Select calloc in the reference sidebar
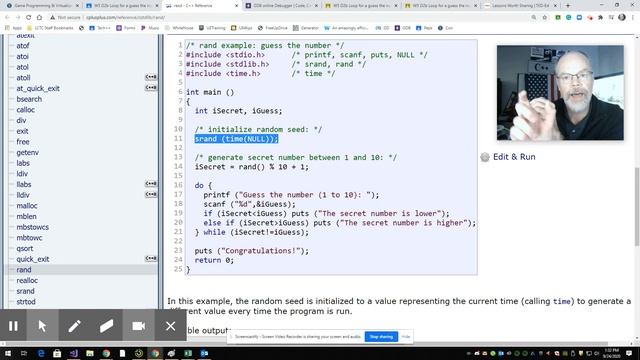The image size is (640, 360). click(26, 109)
